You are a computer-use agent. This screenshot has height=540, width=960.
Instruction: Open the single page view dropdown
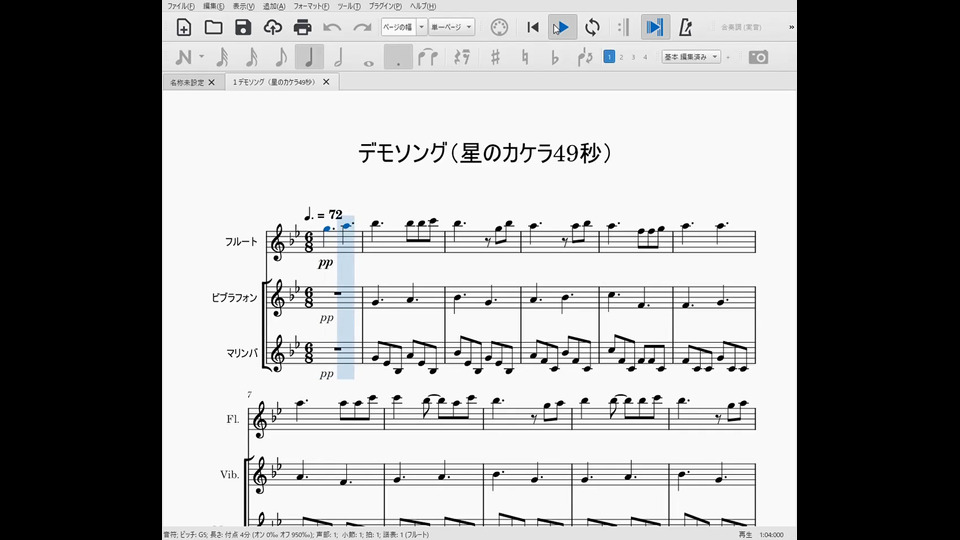(451, 27)
